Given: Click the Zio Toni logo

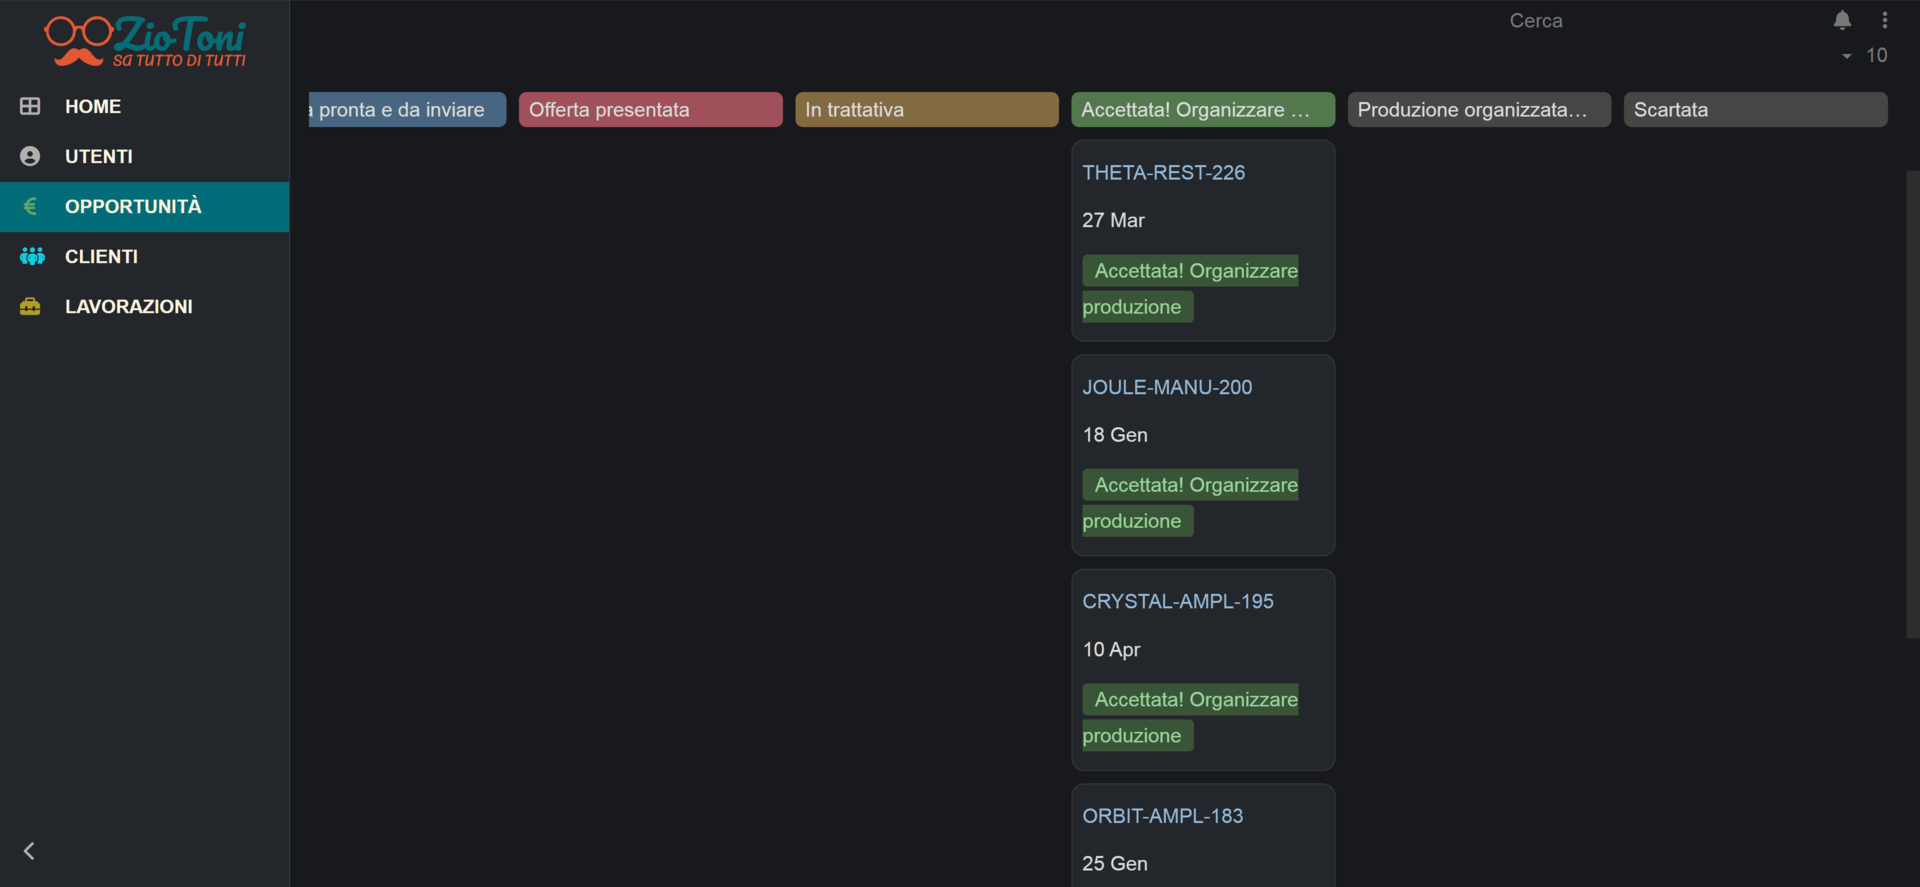Looking at the screenshot, I should (x=145, y=42).
